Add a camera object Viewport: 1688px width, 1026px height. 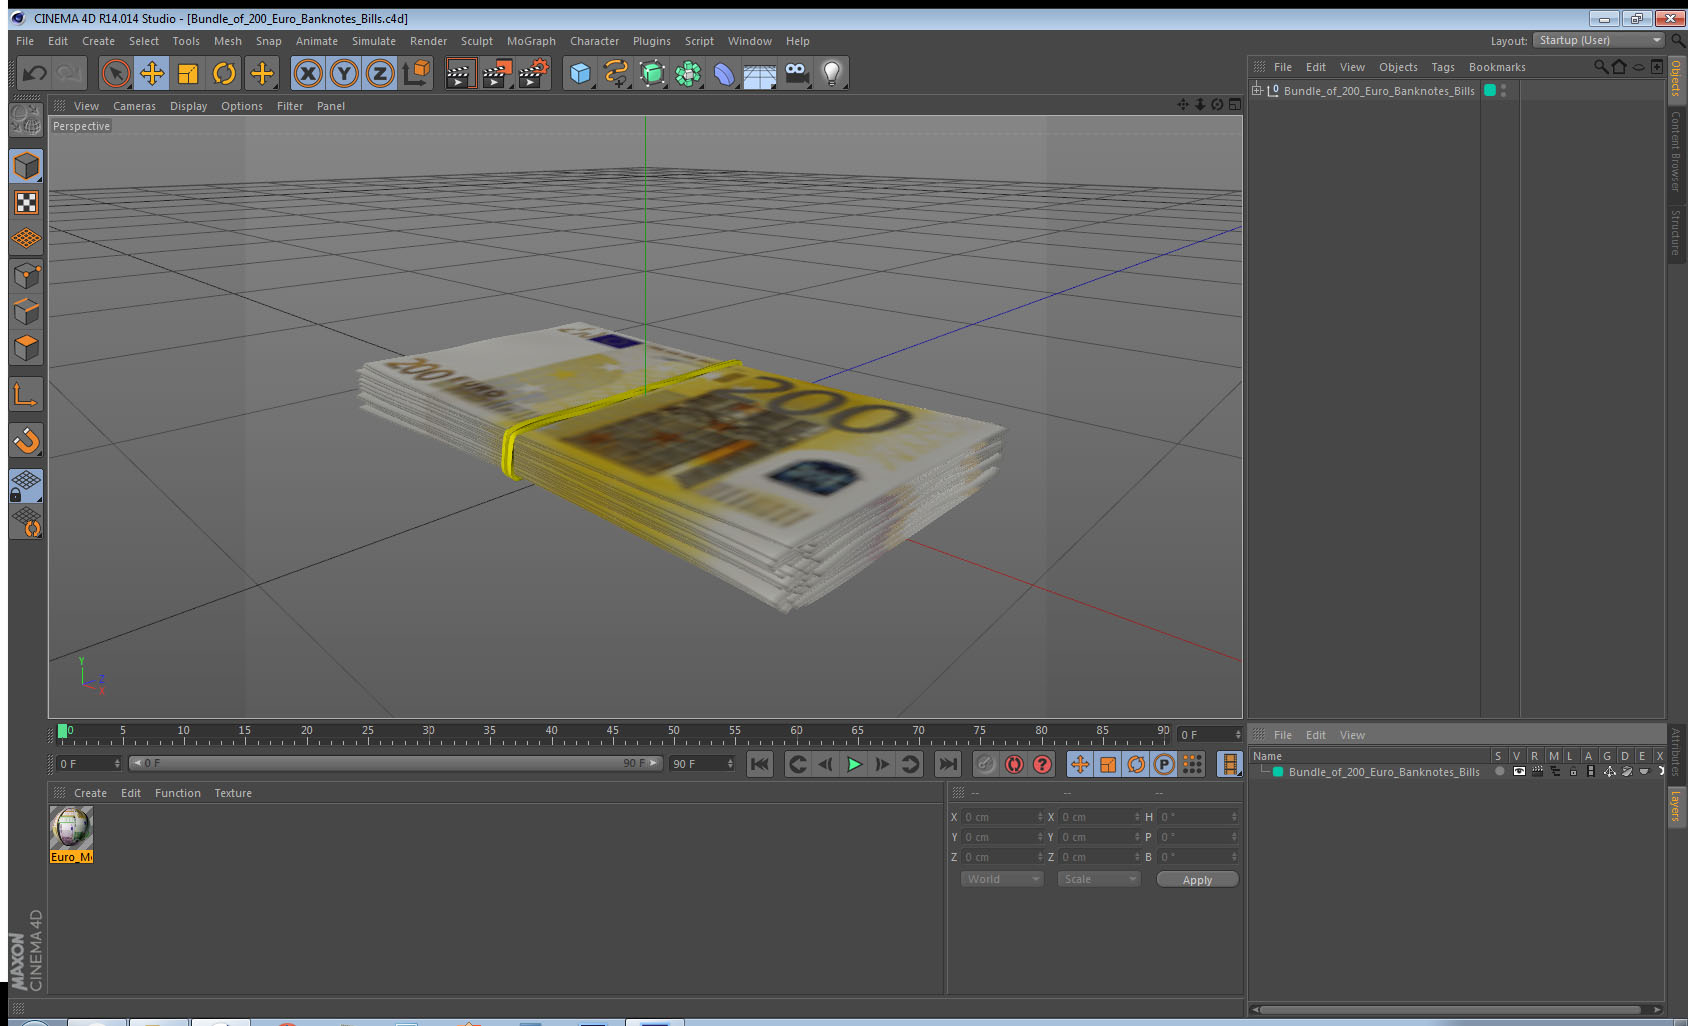click(x=796, y=73)
